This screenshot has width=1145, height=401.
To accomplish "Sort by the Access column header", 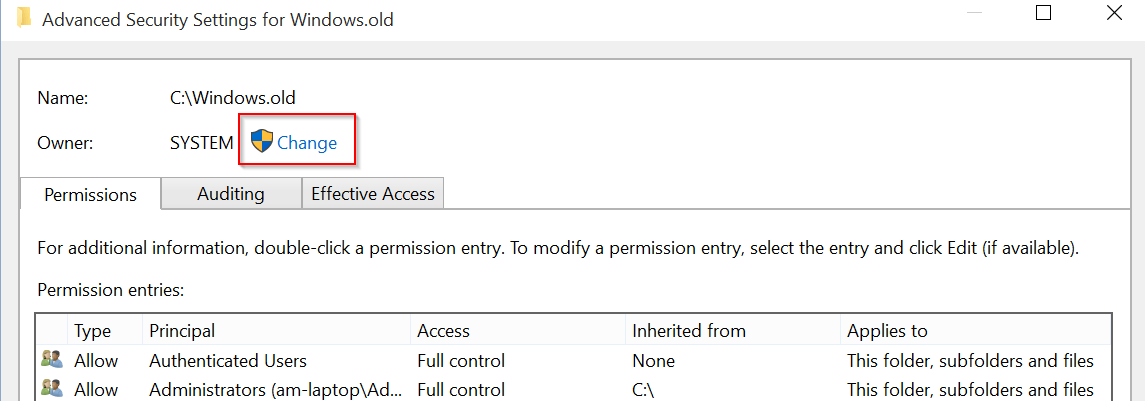I will 443,331.
